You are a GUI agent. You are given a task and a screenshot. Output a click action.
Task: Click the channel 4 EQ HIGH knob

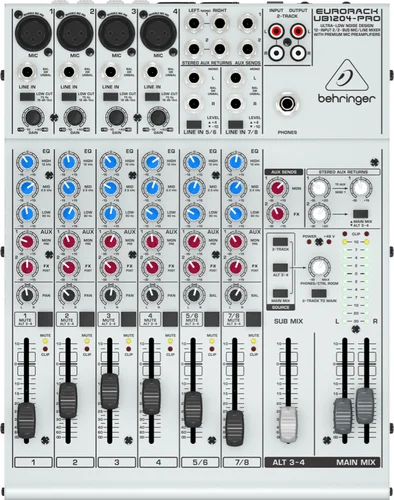[152, 163]
